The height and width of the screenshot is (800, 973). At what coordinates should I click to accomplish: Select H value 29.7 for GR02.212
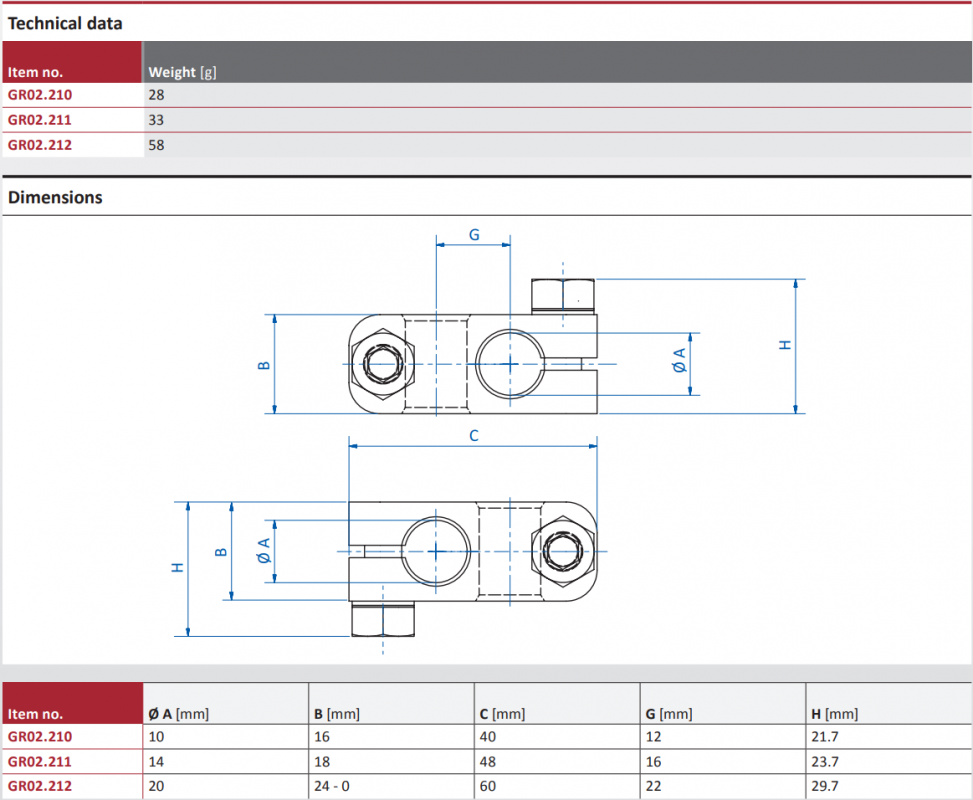click(825, 786)
